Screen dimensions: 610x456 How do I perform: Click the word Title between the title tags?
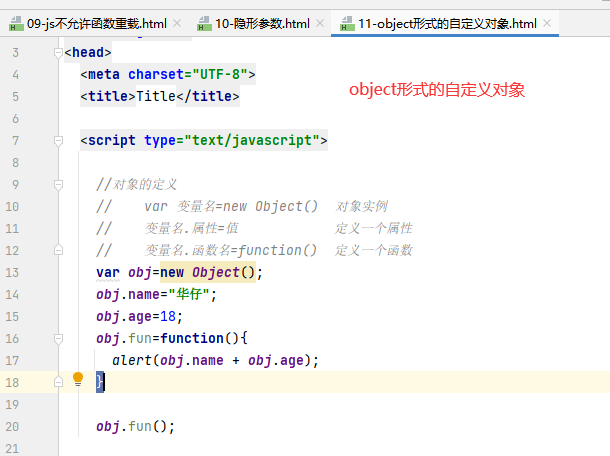pyautogui.click(x=156, y=96)
